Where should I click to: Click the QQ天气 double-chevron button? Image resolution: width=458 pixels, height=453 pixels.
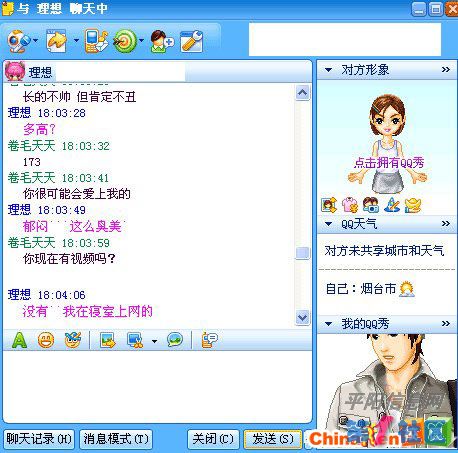(x=446, y=223)
